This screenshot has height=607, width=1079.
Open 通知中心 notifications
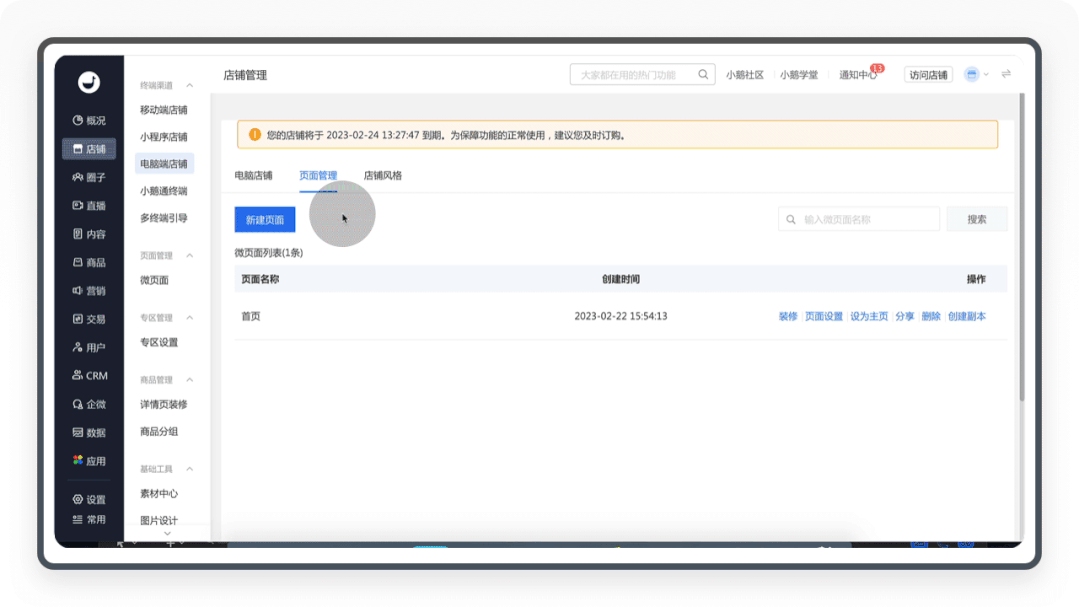pos(857,74)
